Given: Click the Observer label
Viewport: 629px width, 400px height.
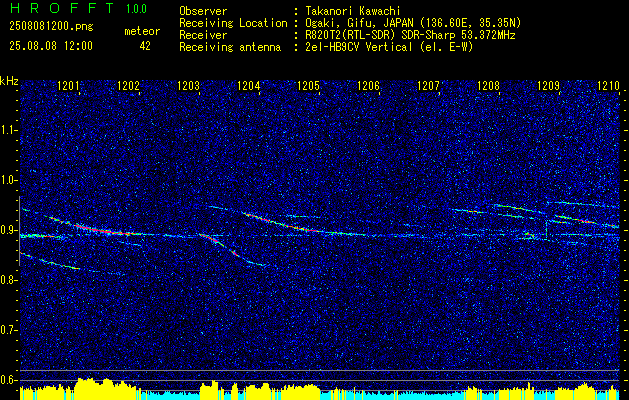Looking at the screenshot, I should 203,11.
